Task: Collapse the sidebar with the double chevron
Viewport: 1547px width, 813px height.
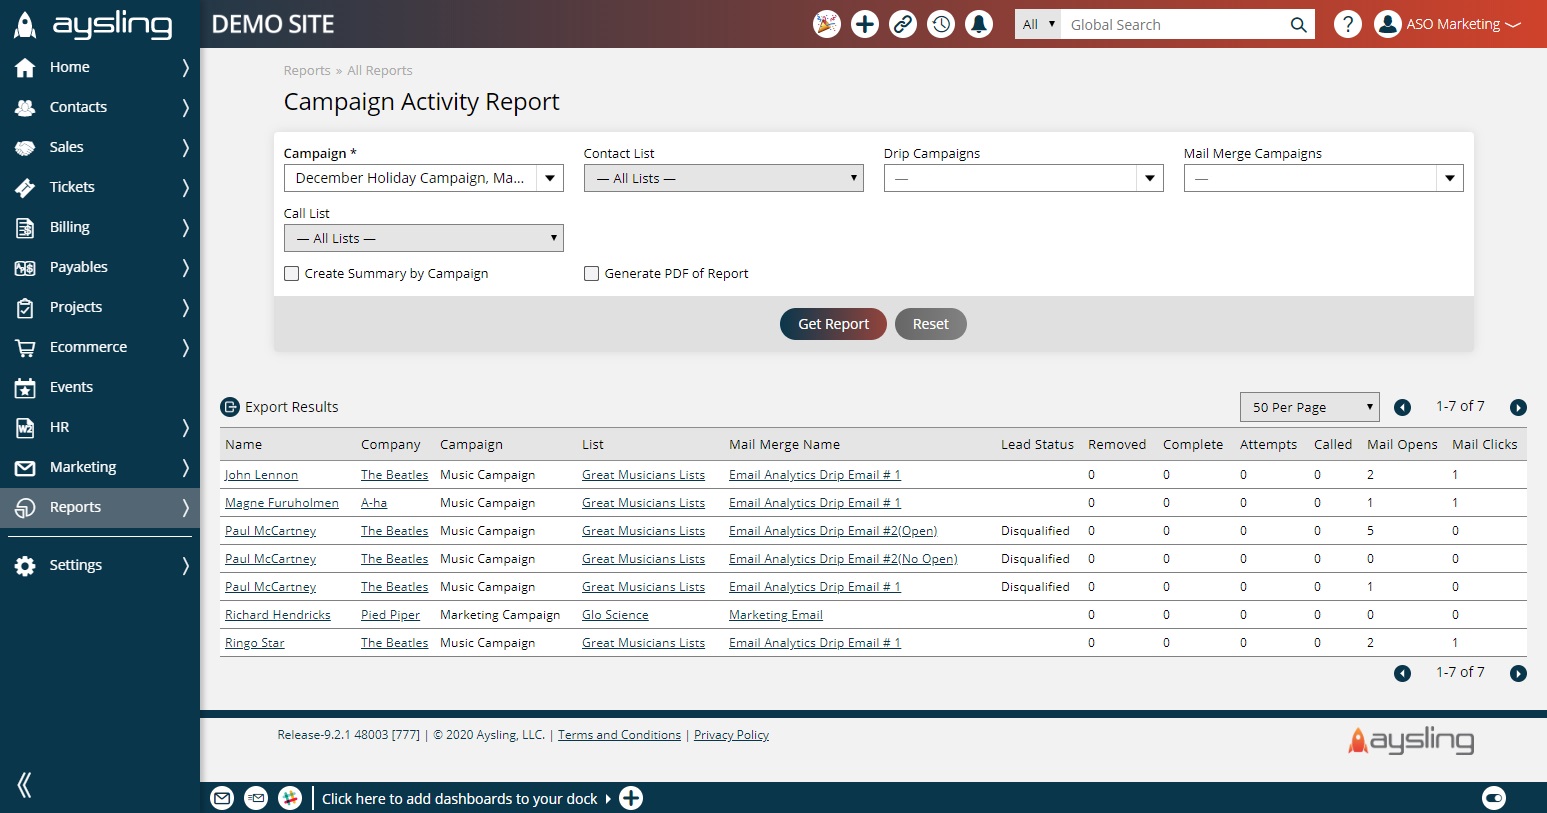Action: point(25,785)
